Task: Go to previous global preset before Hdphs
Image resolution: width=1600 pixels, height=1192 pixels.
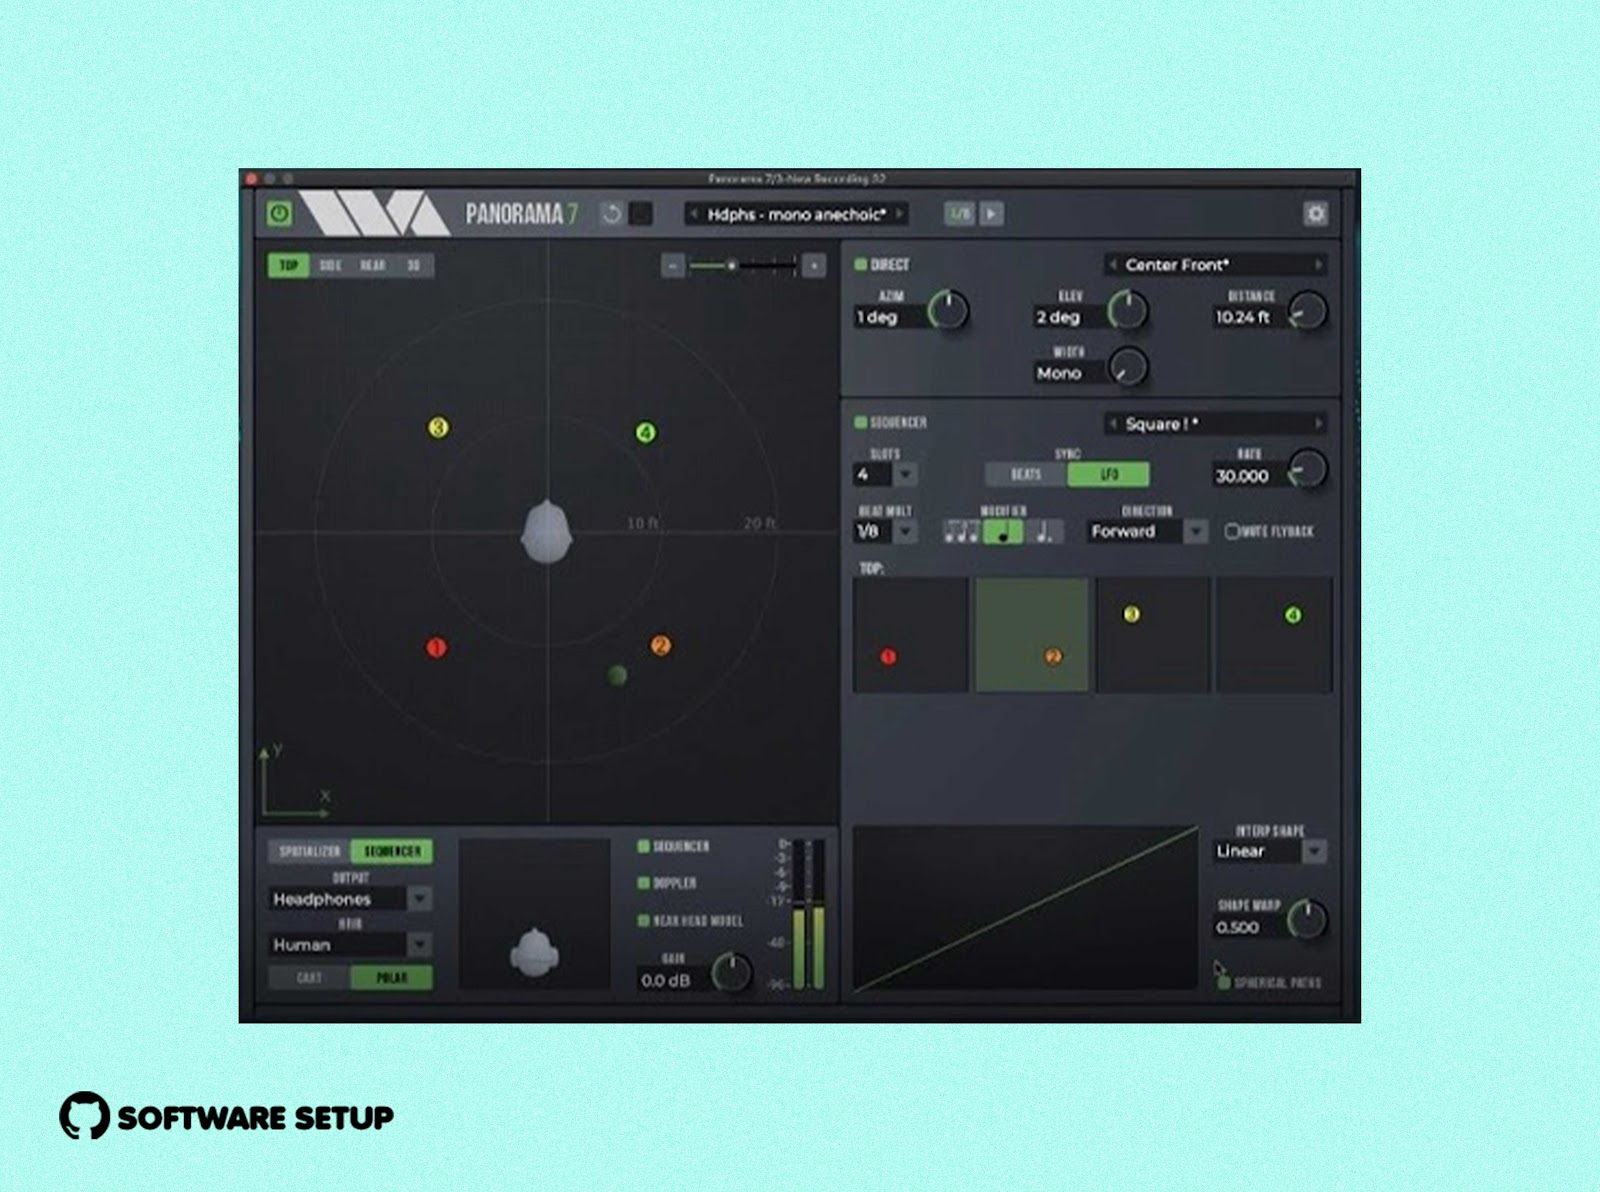Action: pos(693,214)
